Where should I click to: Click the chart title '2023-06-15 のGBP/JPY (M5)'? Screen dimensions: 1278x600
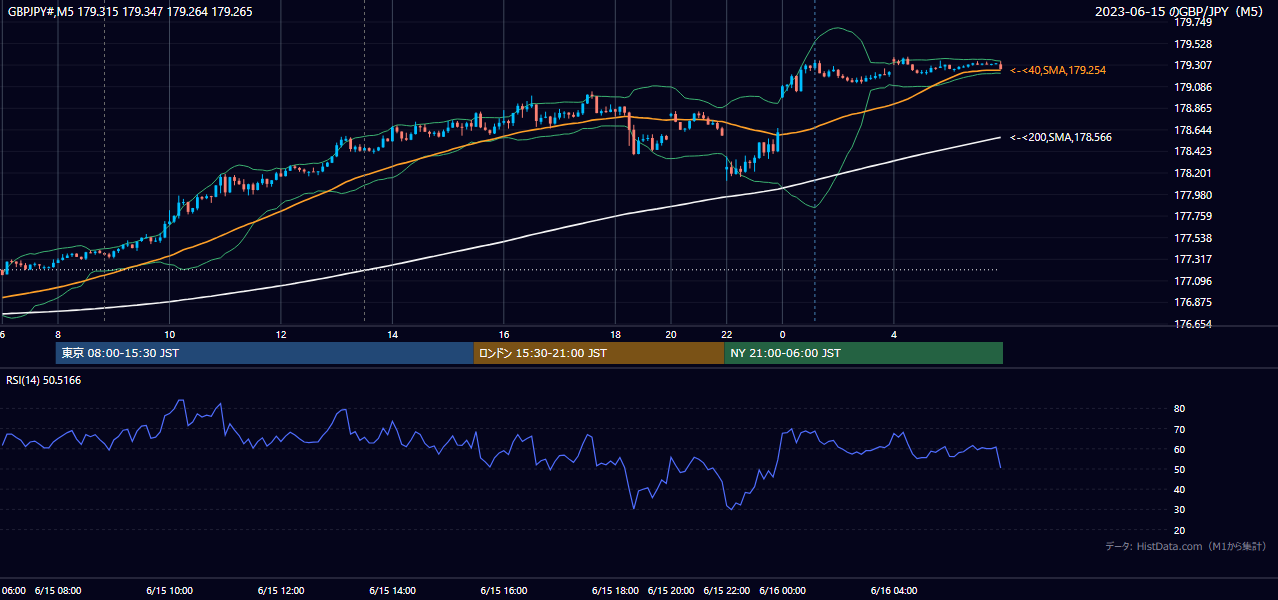tap(1180, 11)
